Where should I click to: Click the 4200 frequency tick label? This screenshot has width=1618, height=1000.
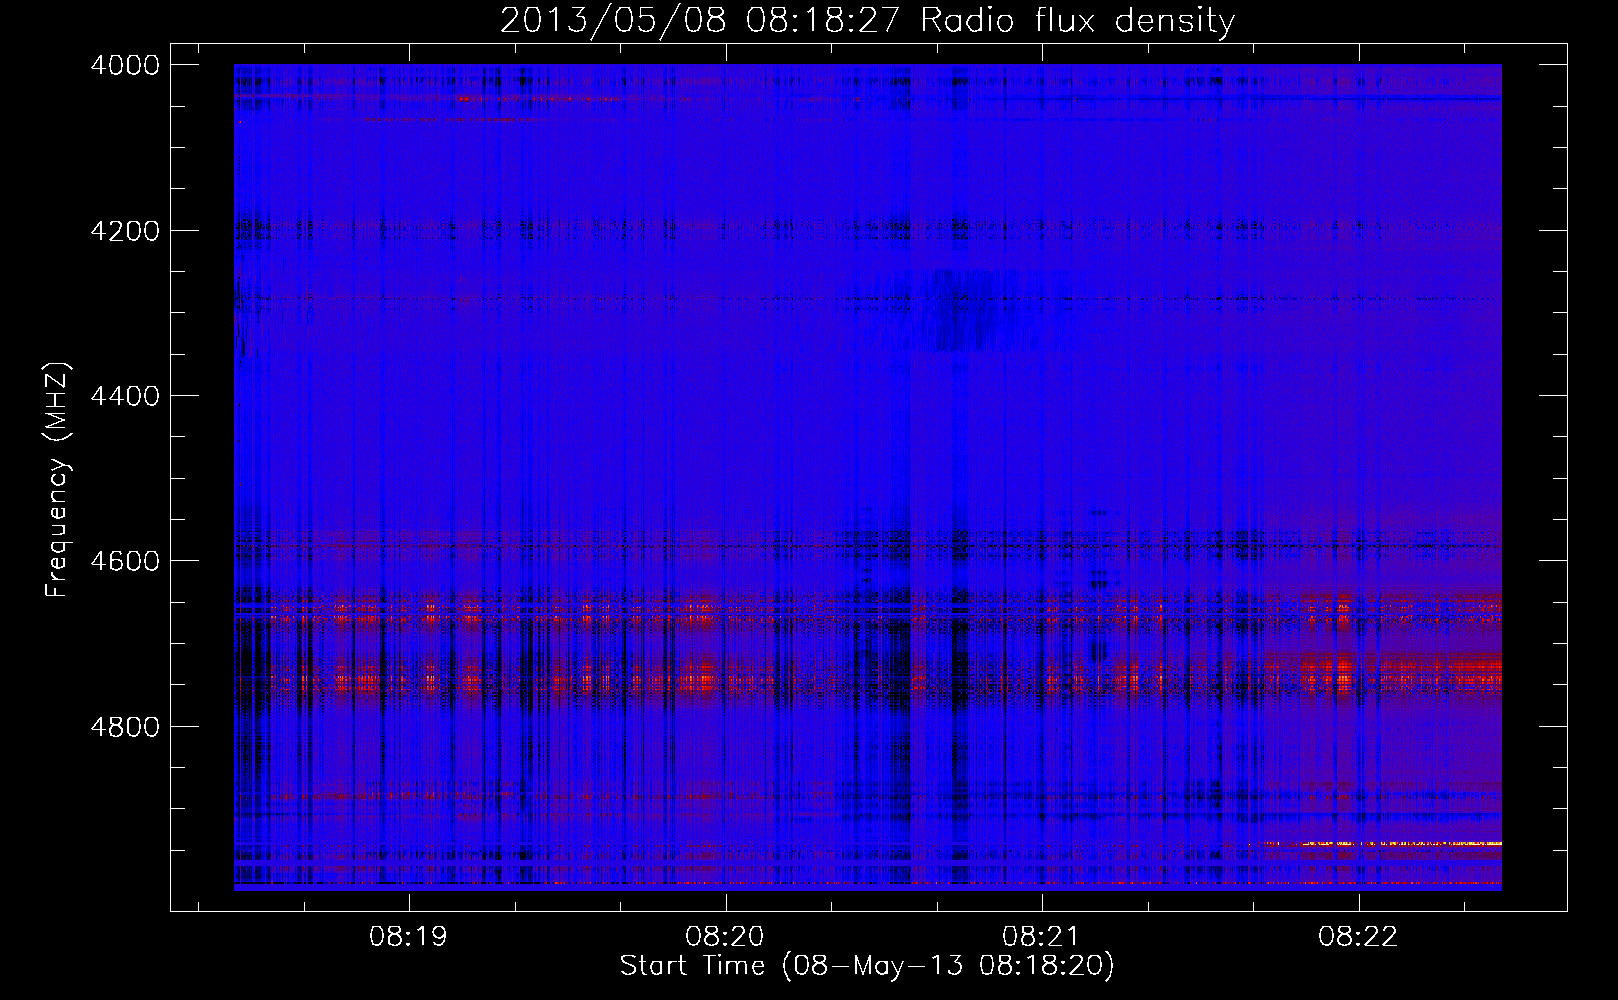(125, 231)
